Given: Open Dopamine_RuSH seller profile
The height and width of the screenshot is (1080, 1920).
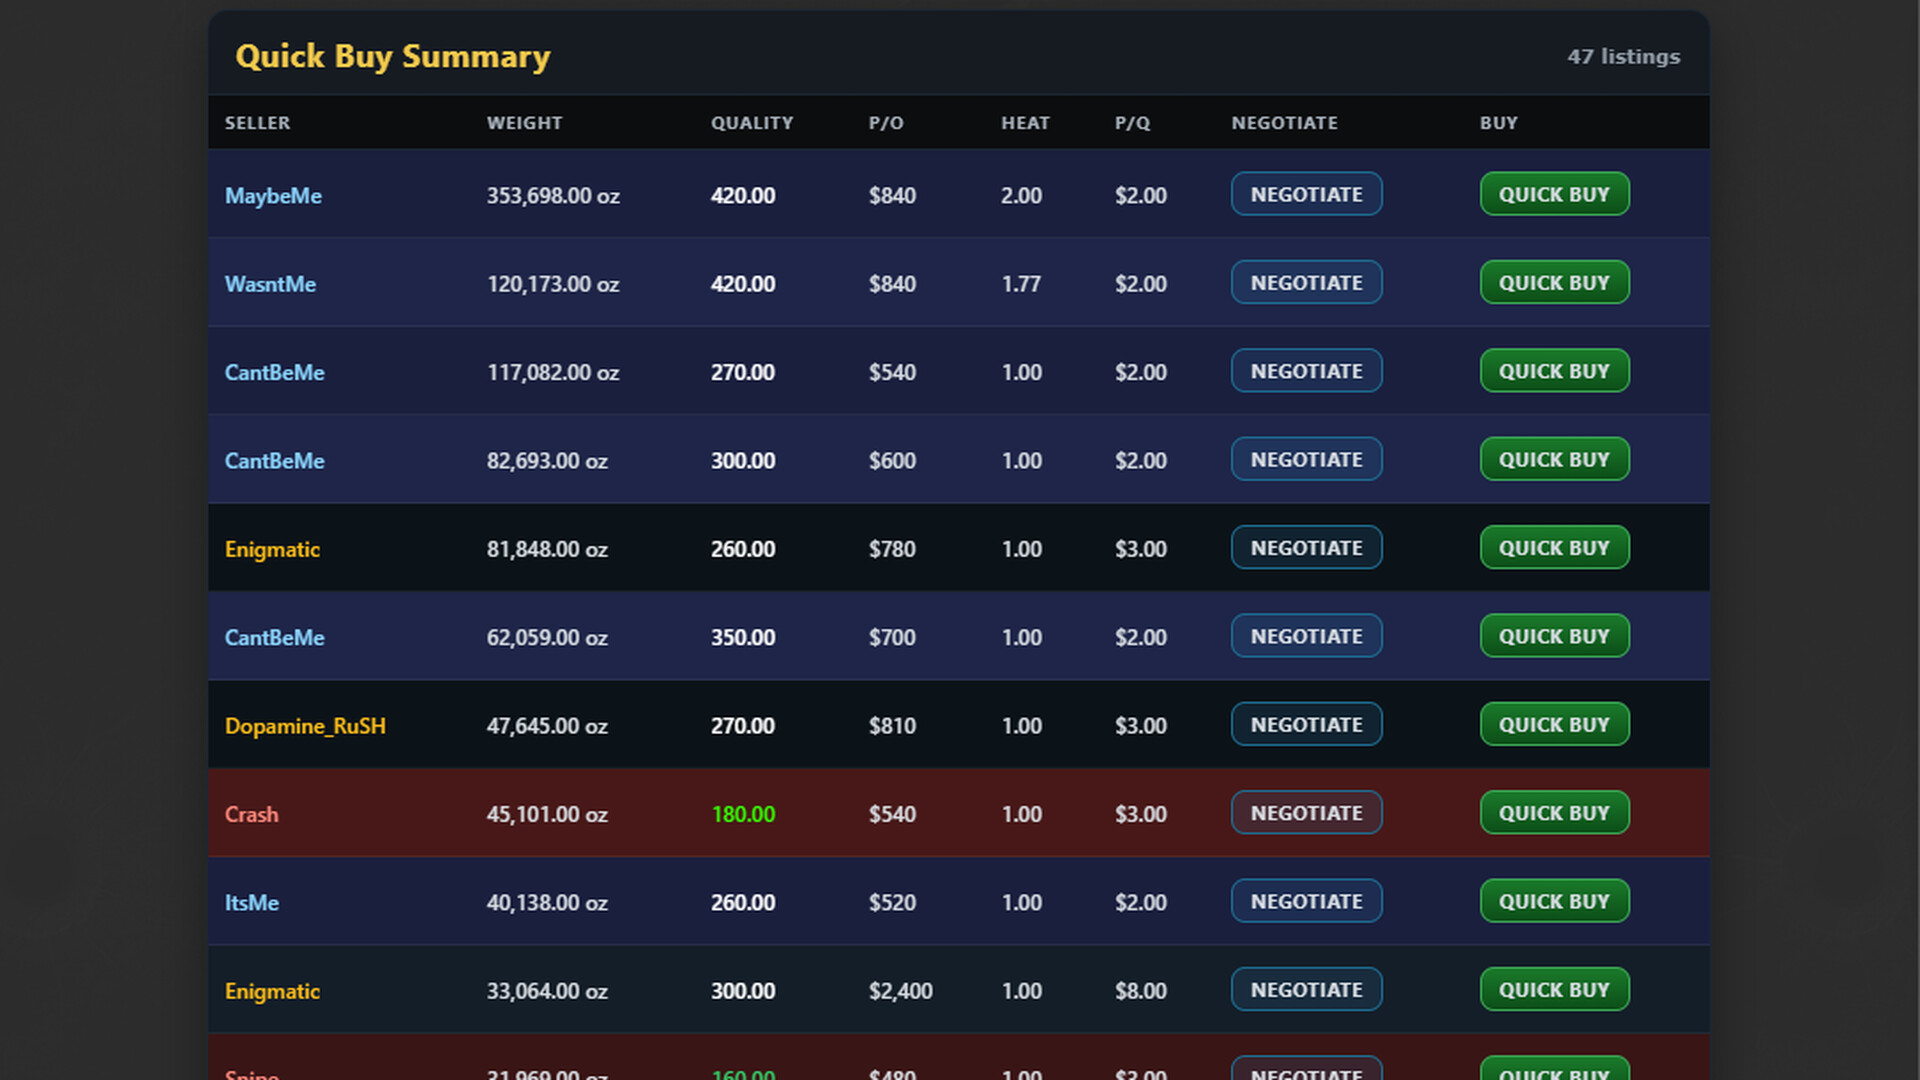Looking at the screenshot, I should pyautogui.click(x=305, y=726).
